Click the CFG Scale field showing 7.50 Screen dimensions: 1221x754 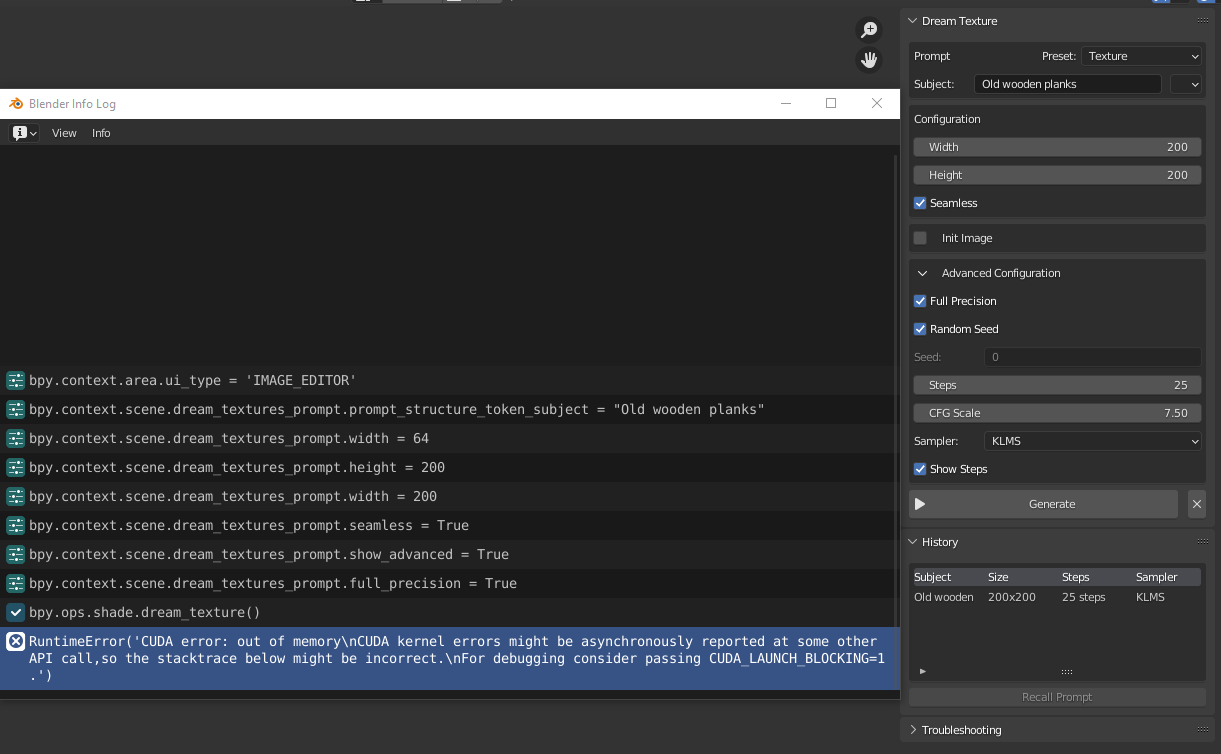1057,413
